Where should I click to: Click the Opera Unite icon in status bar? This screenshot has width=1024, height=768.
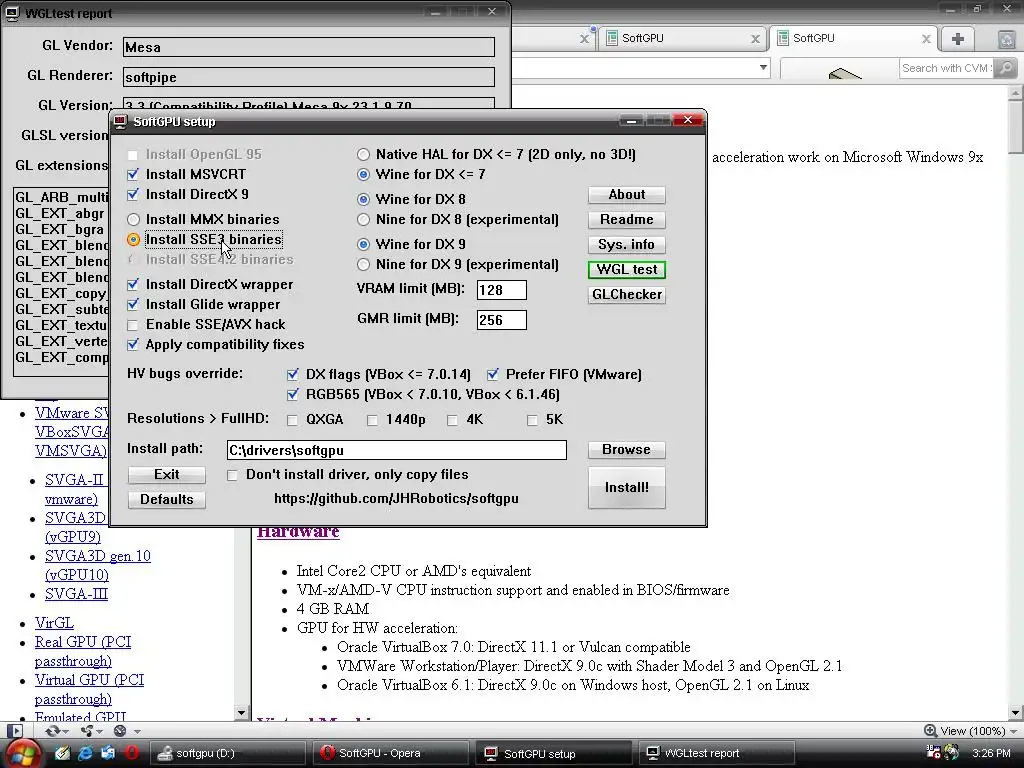point(87,731)
